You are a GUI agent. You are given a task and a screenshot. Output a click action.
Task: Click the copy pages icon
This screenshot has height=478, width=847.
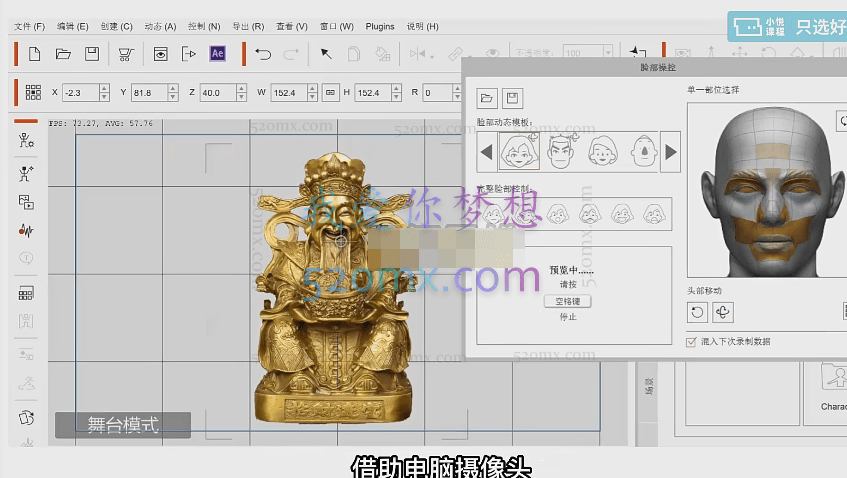pyautogui.click(x=354, y=54)
